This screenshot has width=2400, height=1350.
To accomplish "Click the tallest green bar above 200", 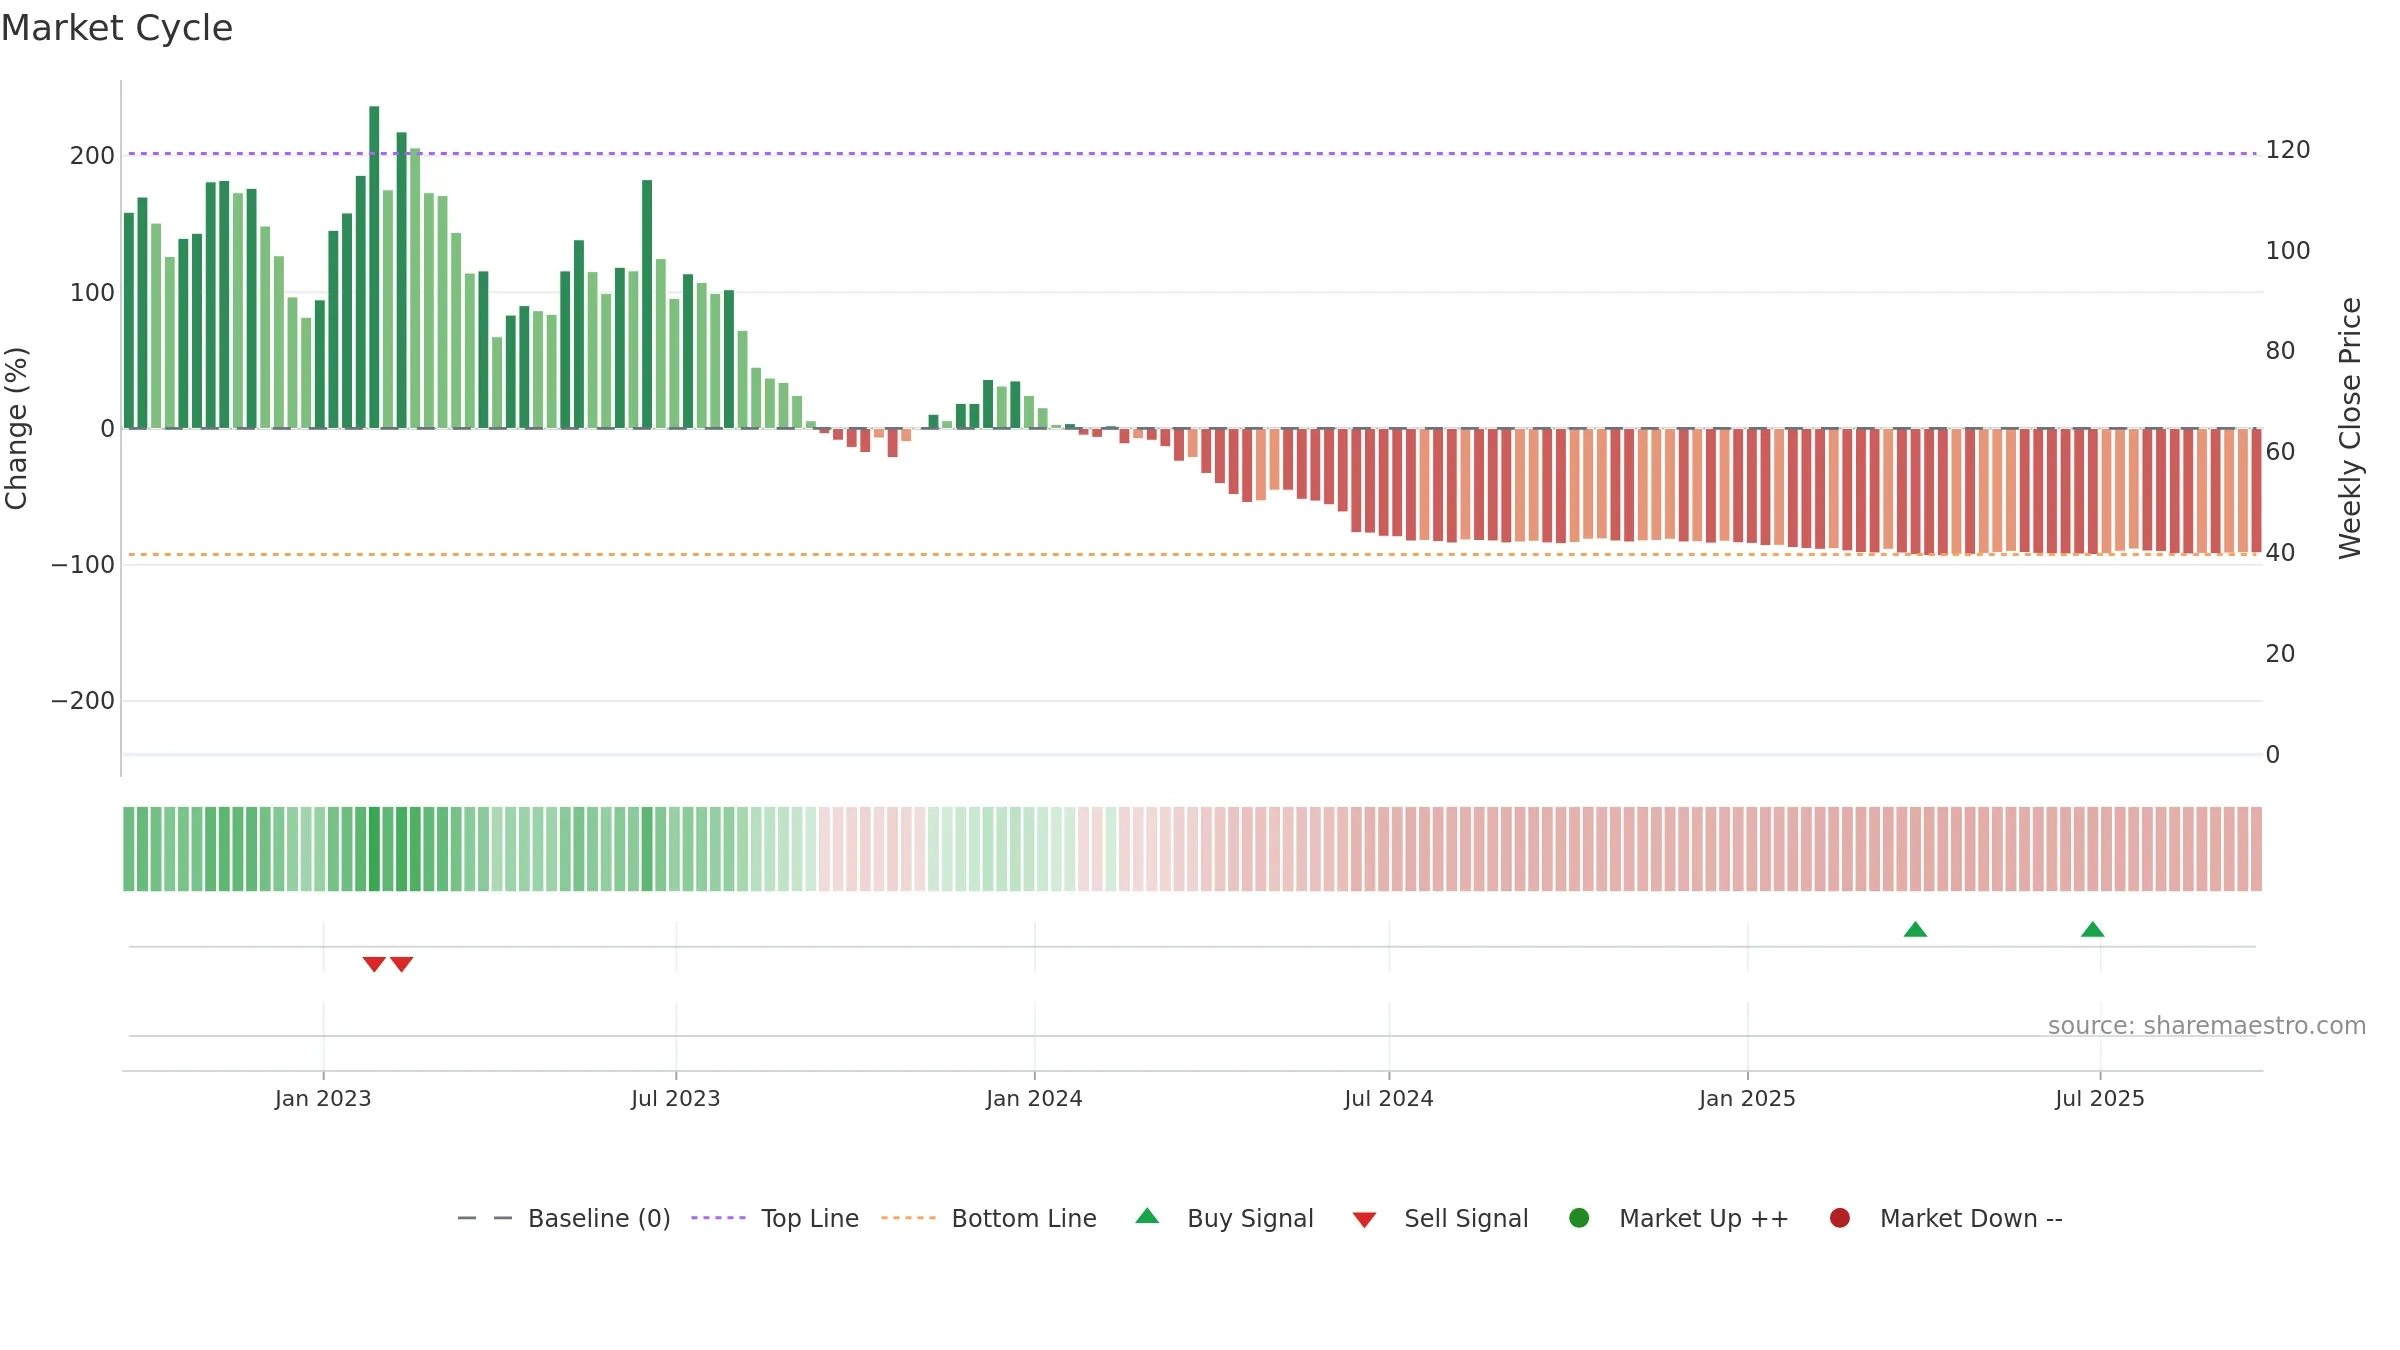I will (374, 267).
